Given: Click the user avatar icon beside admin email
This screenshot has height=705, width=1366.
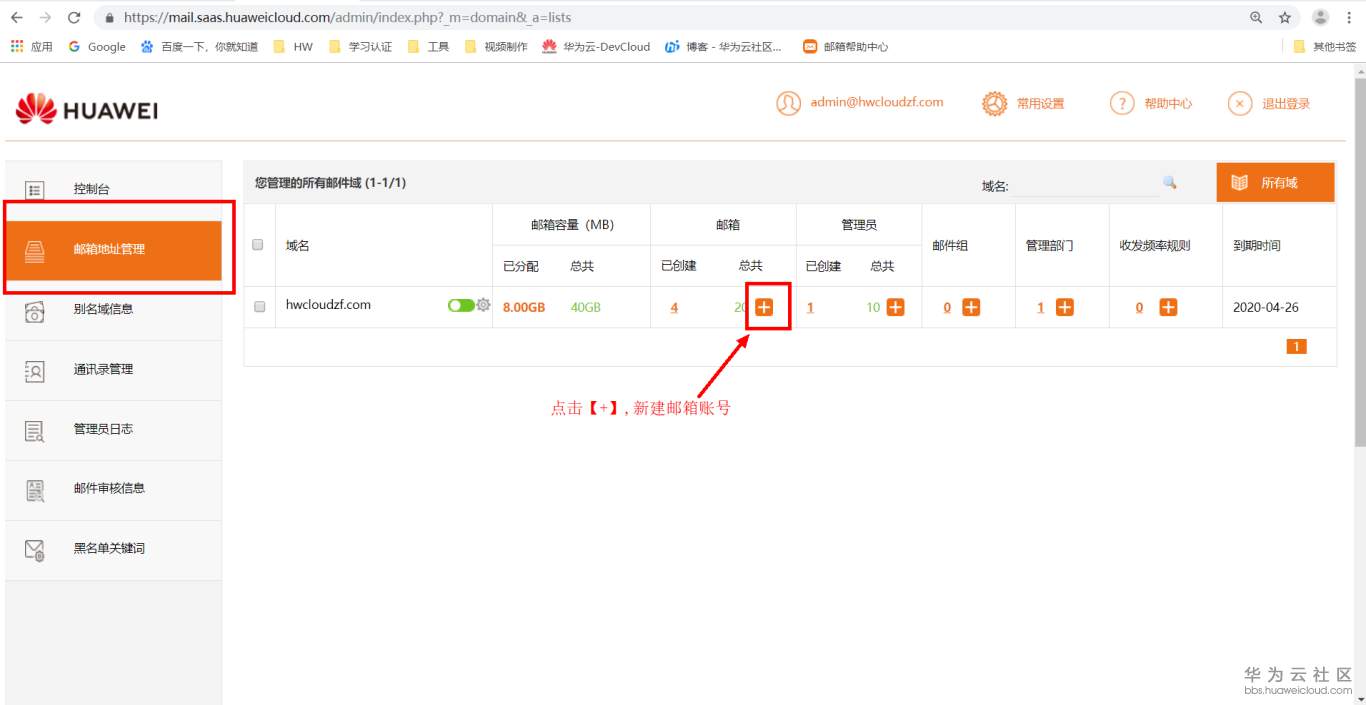Looking at the screenshot, I should pos(789,103).
